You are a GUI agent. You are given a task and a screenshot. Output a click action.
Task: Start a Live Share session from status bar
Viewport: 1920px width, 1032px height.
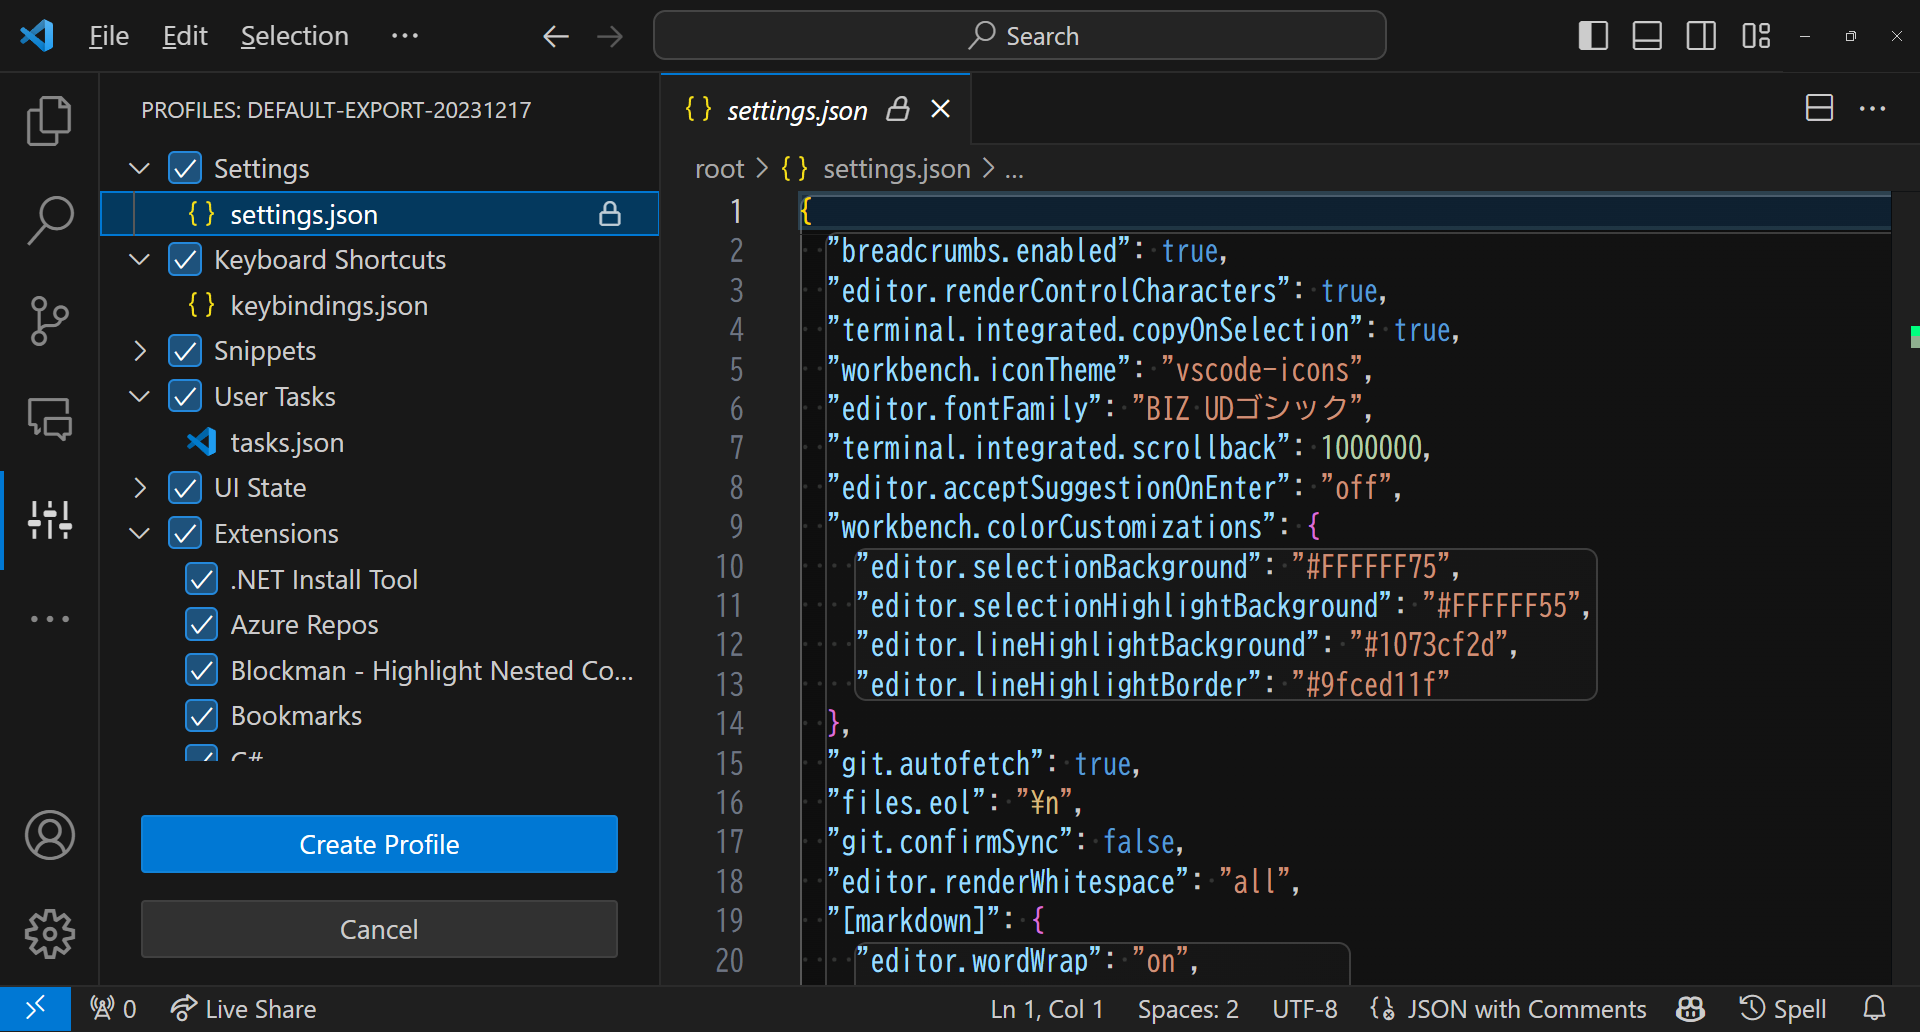click(243, 1008)
